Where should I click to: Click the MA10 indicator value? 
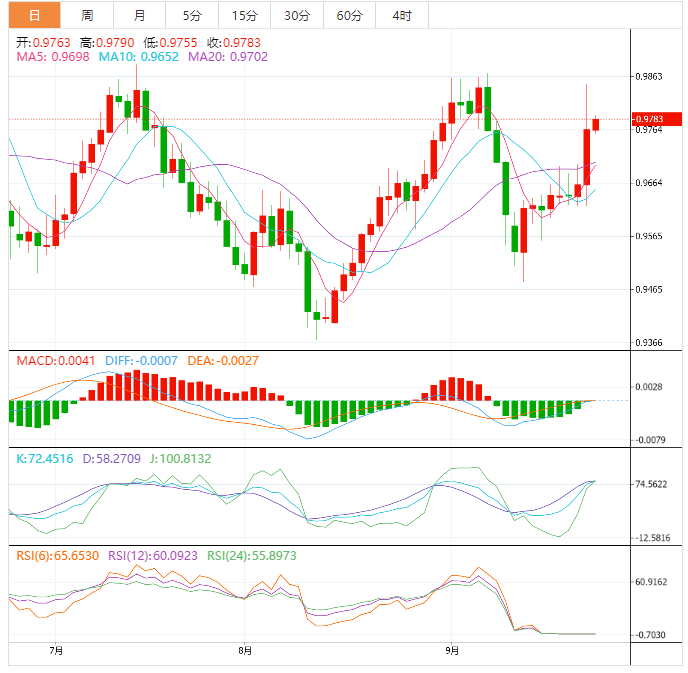[140, 58]
